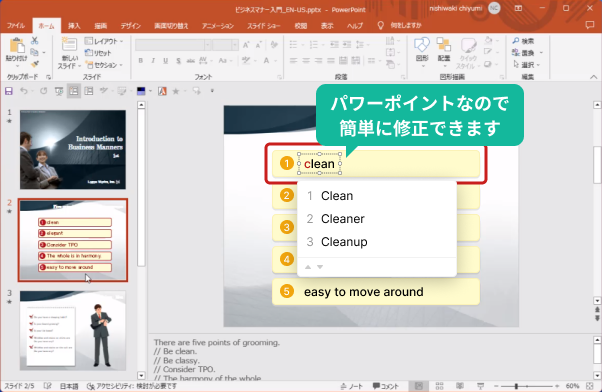Switch to Slide Sorter view in status bar
602x392 pixels.
[440, 386]
